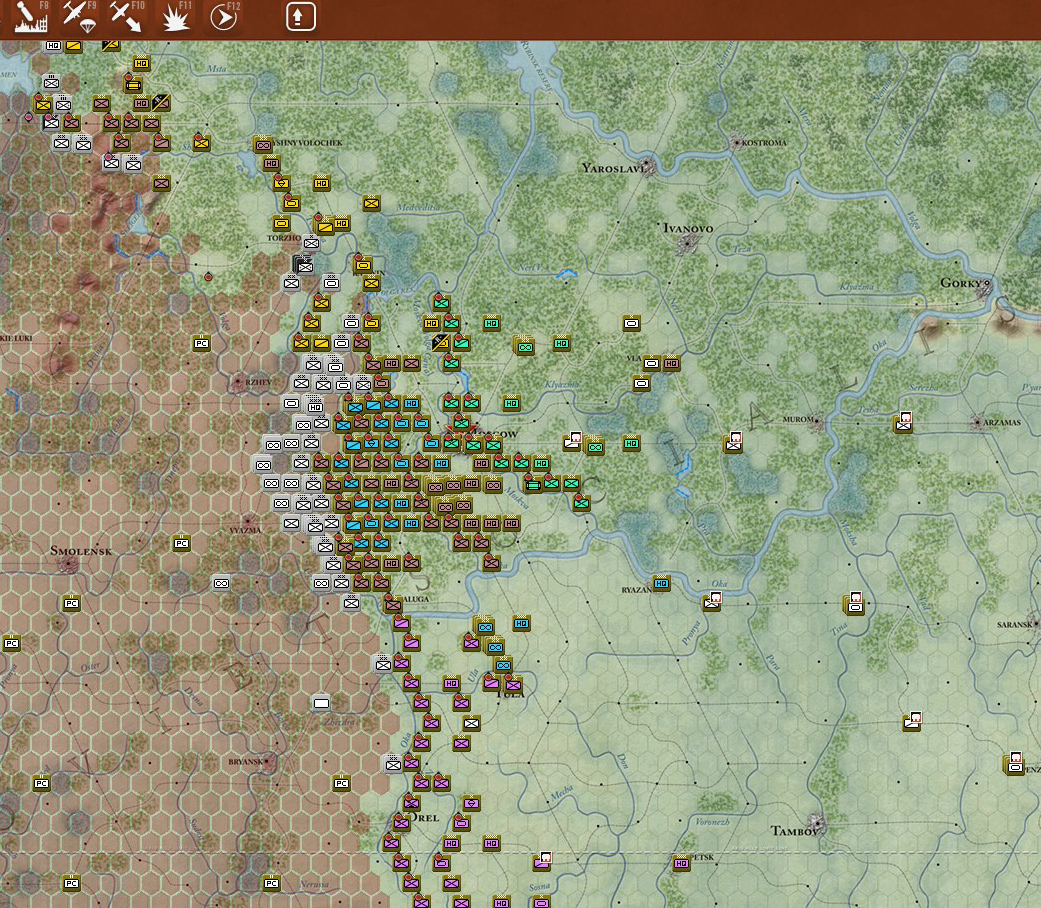The width and height of the screenshot is (1041, 908).
Task: Click the Saransk town label
Action: 1016,625
